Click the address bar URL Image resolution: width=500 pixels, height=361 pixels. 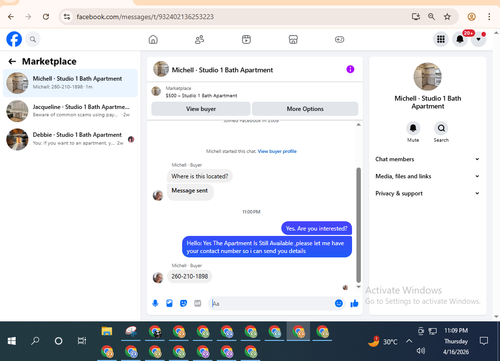coord(145,17)
